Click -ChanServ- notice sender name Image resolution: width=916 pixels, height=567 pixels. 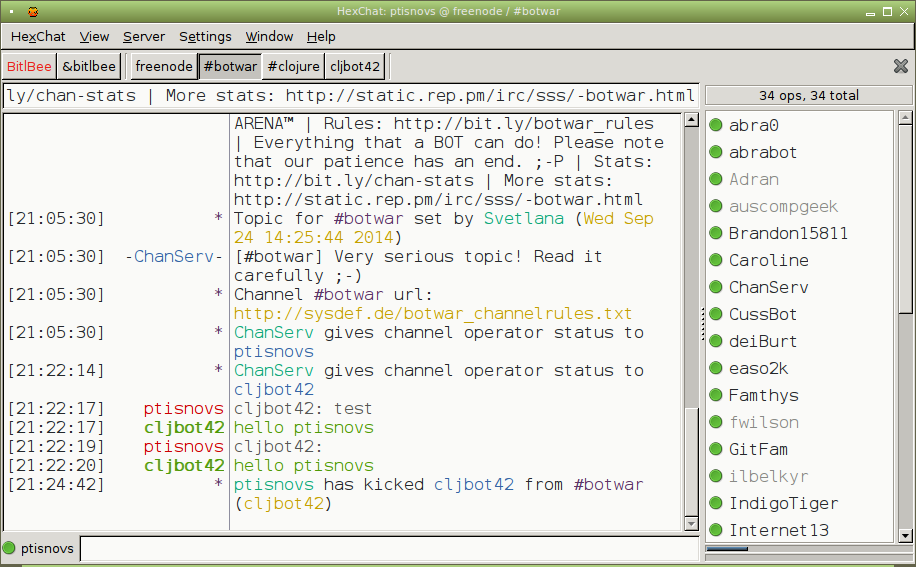click(x=174, y=256)
